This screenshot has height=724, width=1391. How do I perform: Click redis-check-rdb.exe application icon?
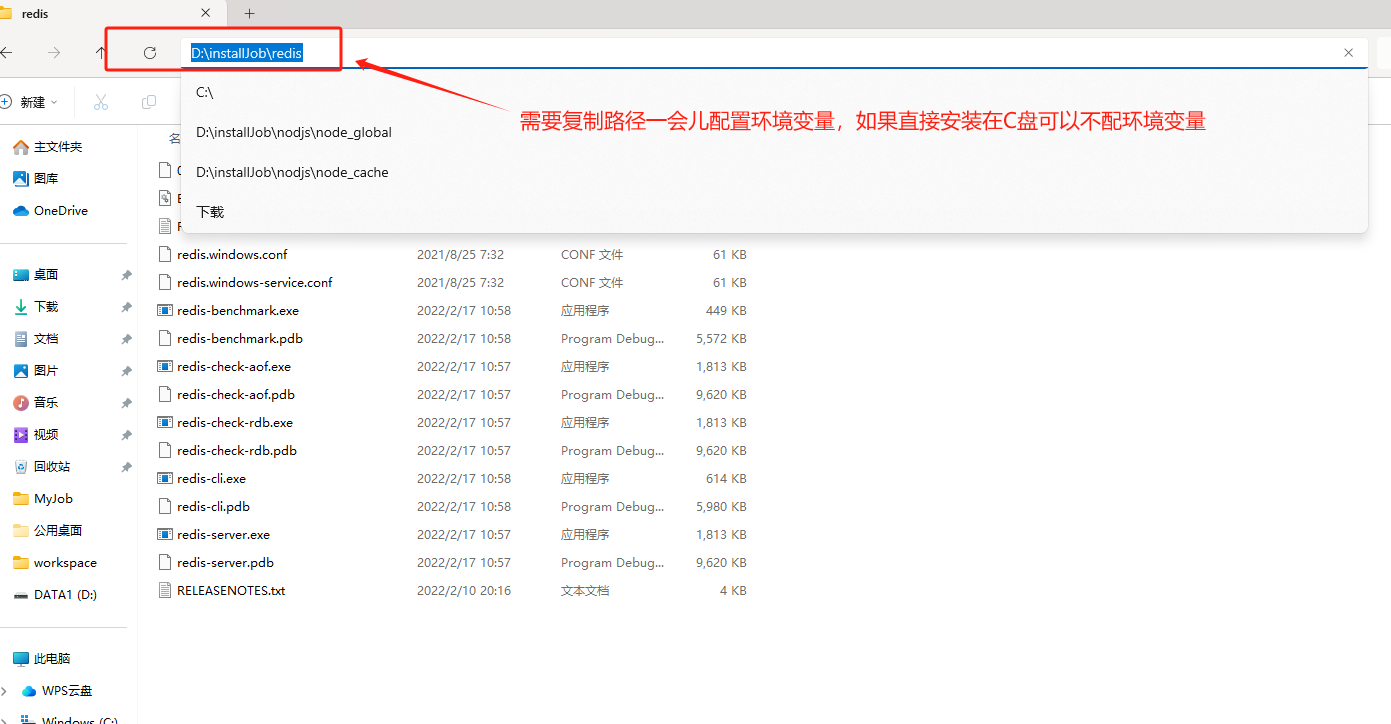165,423
